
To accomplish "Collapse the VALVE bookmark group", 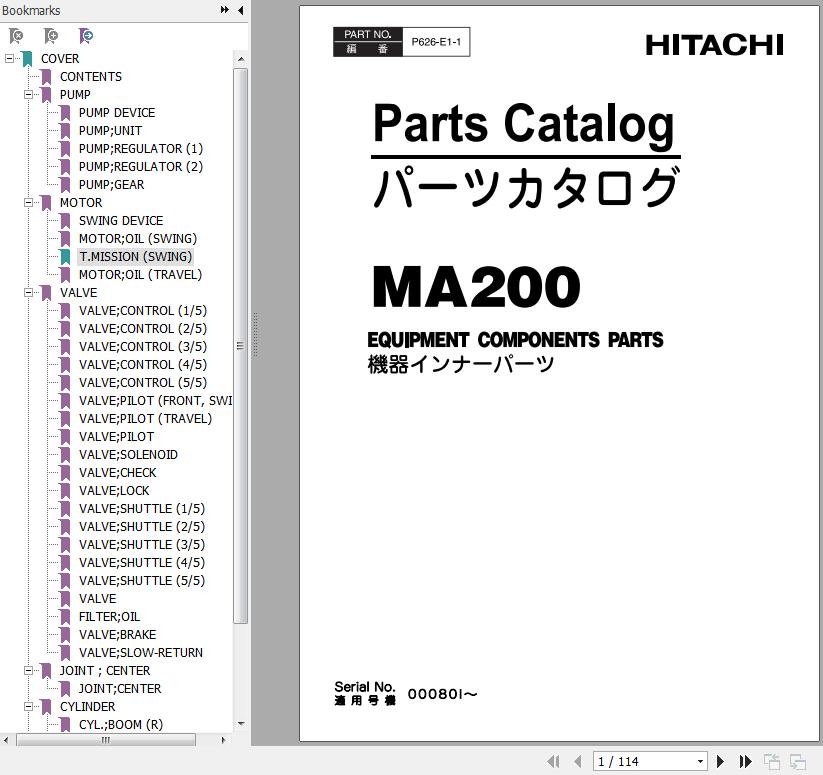I will 28,292.
